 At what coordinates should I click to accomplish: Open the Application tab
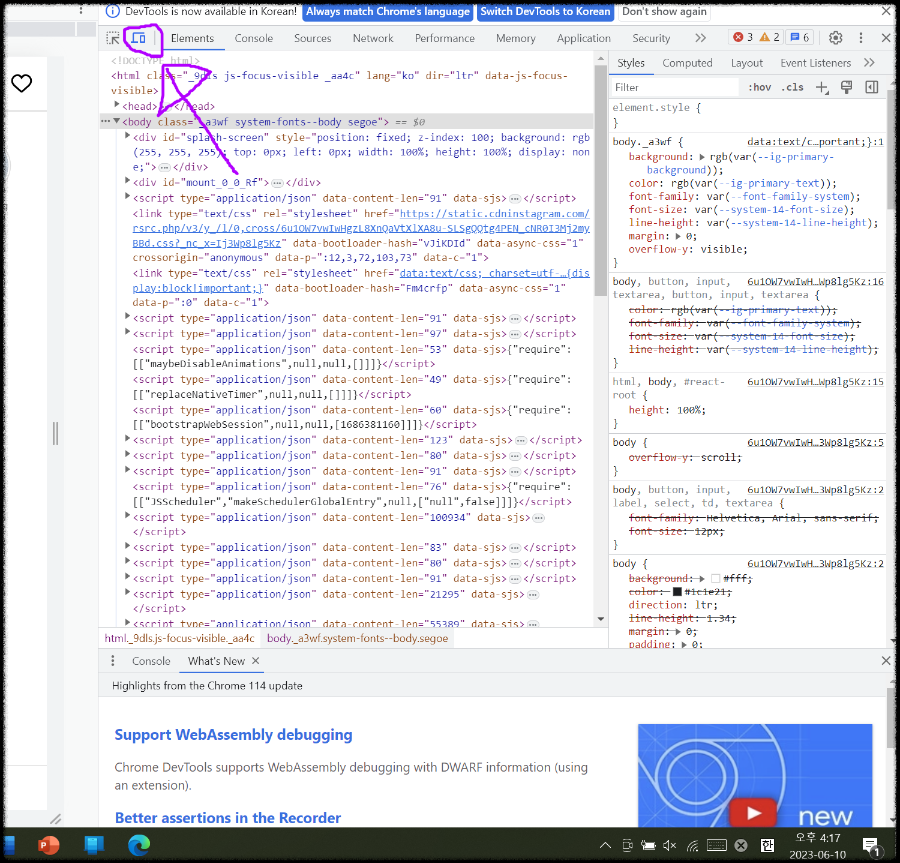(584, 38)
